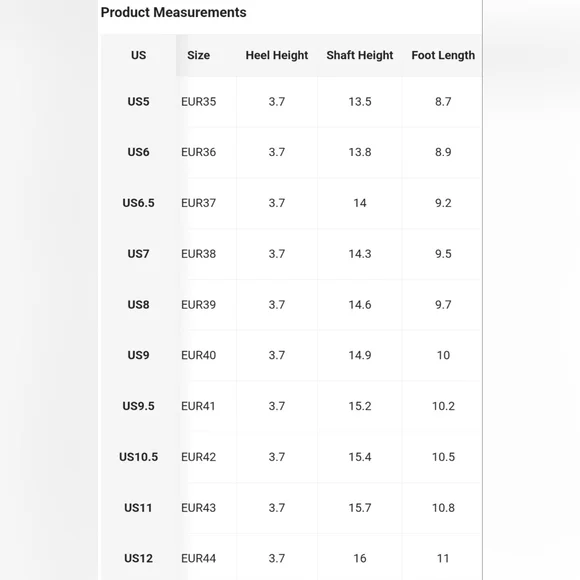Select the US9 row label
The height and width of the screenshot is (580, 580).
(138, 355)
